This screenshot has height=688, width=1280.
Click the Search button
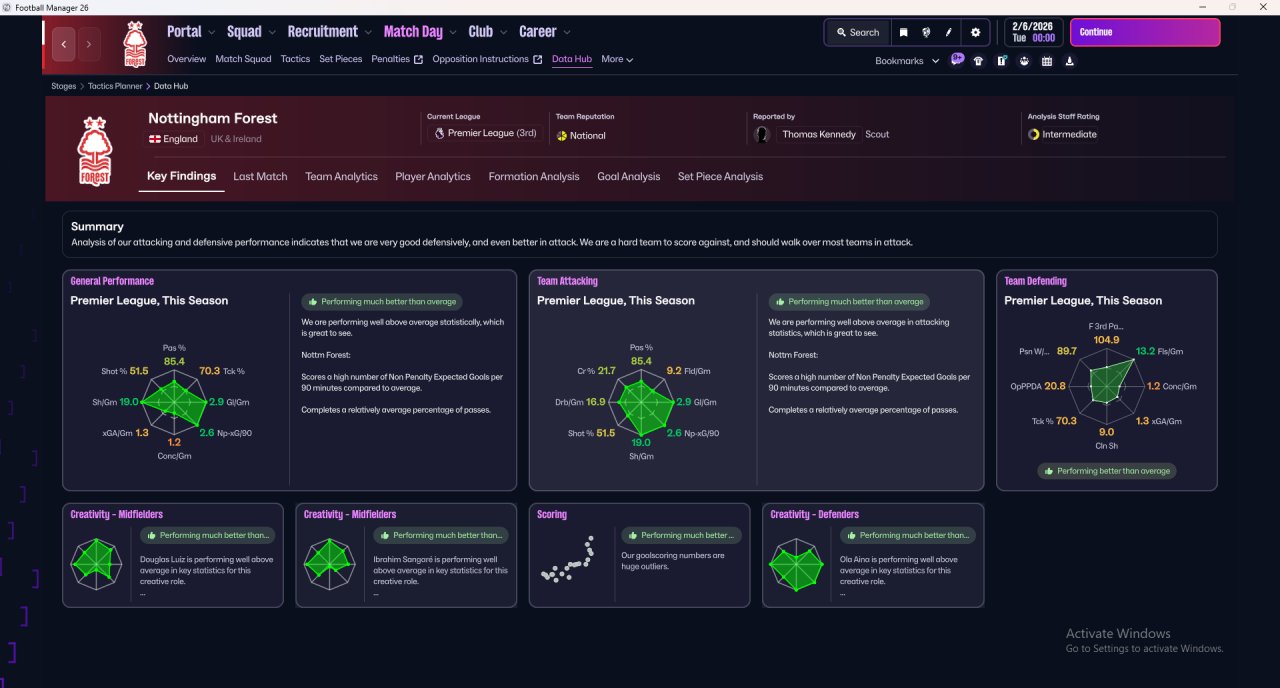pos(857,32)
